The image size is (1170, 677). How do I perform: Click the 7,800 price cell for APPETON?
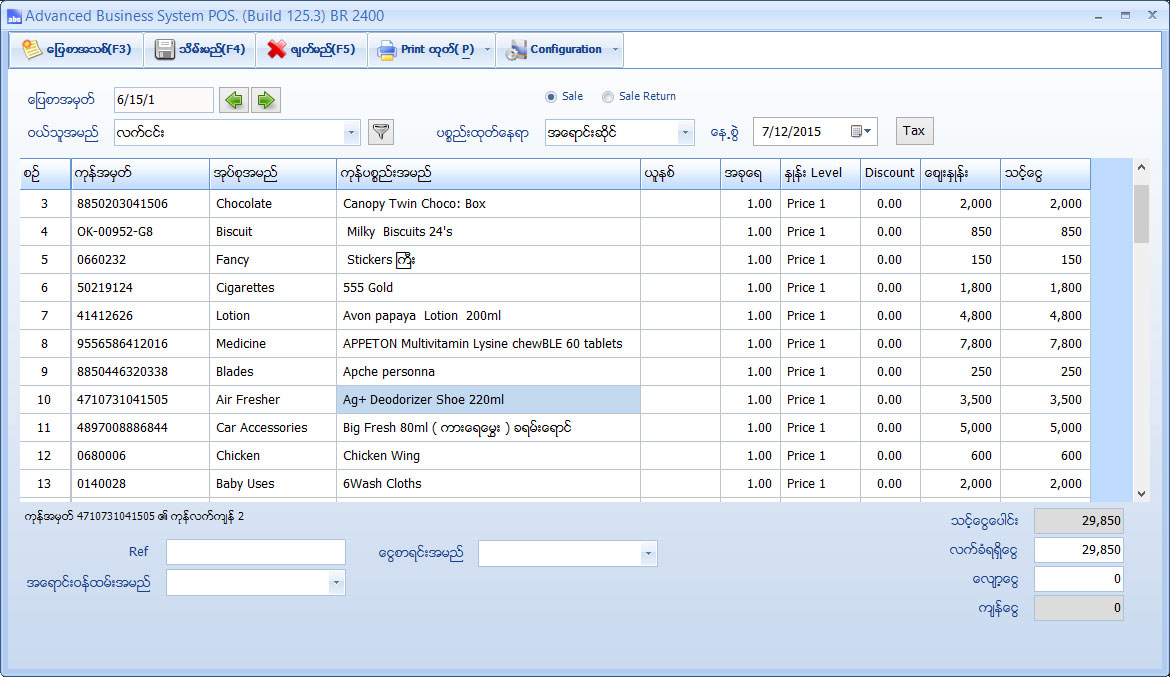point(960,344)
